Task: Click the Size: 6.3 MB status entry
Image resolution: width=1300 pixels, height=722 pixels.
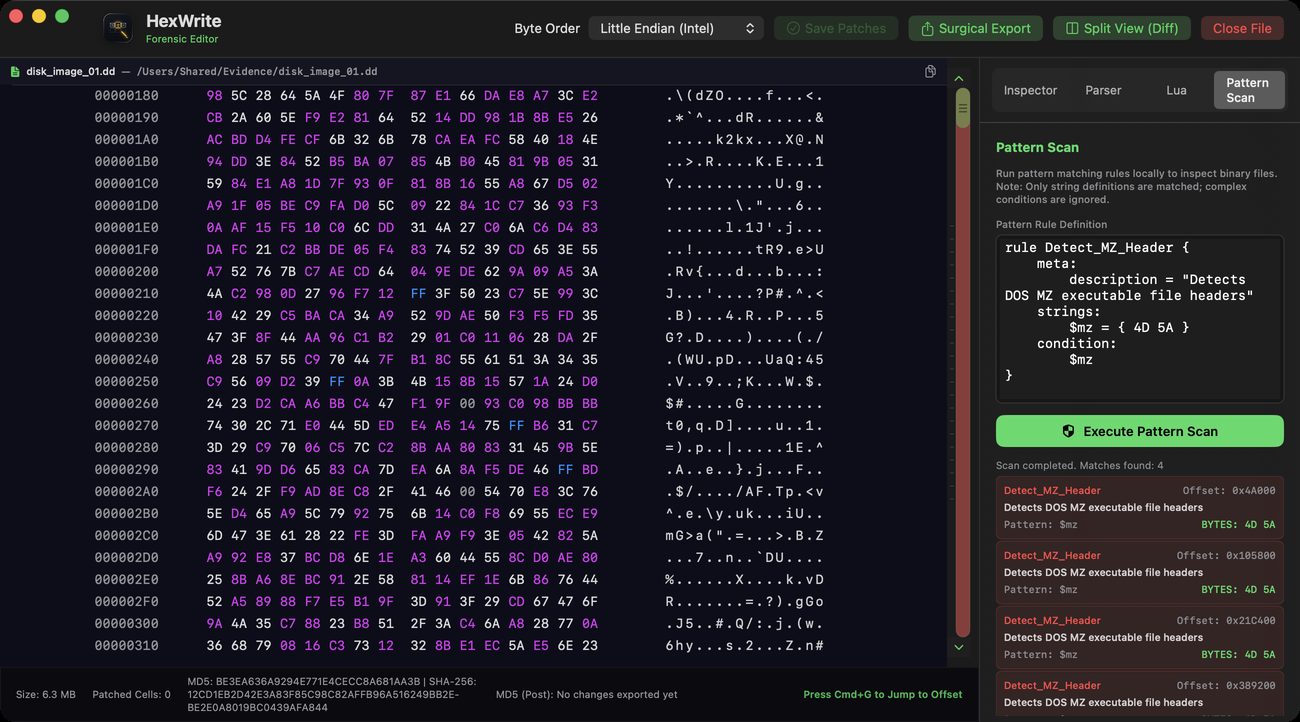Action: pyautogui.click(x=46, y=694)
